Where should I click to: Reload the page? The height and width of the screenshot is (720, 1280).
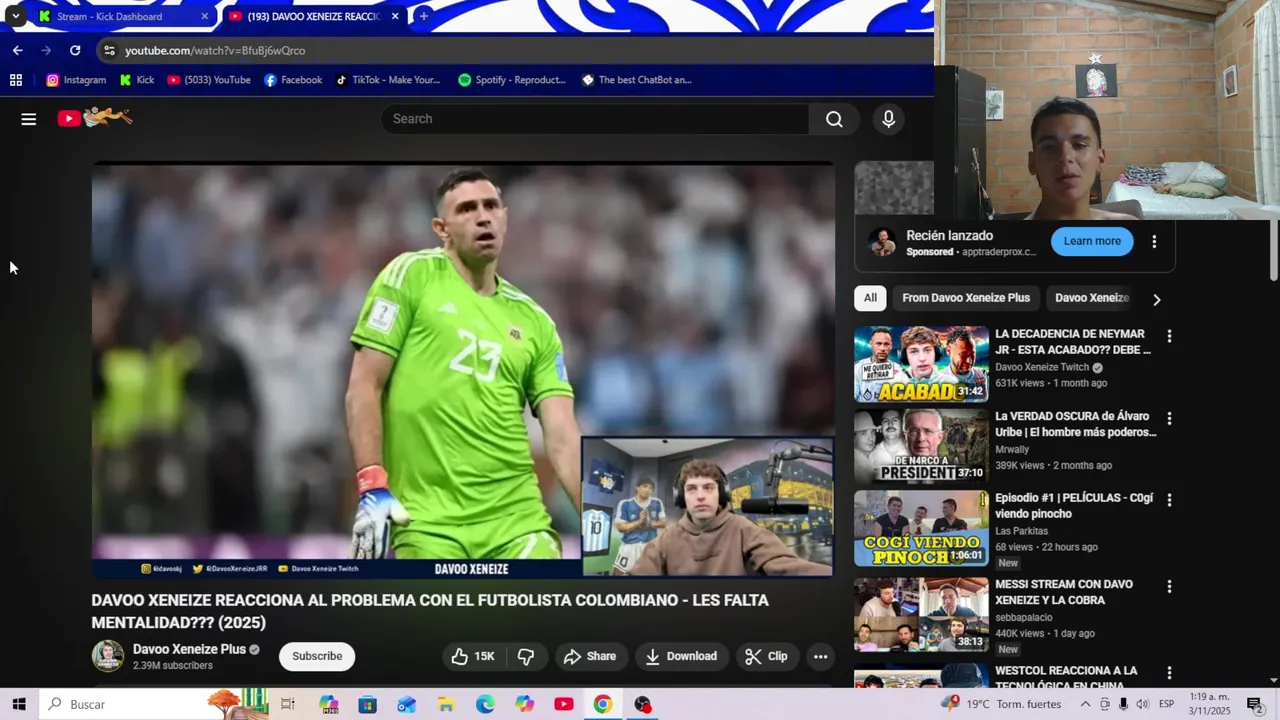tap(75, 50)
